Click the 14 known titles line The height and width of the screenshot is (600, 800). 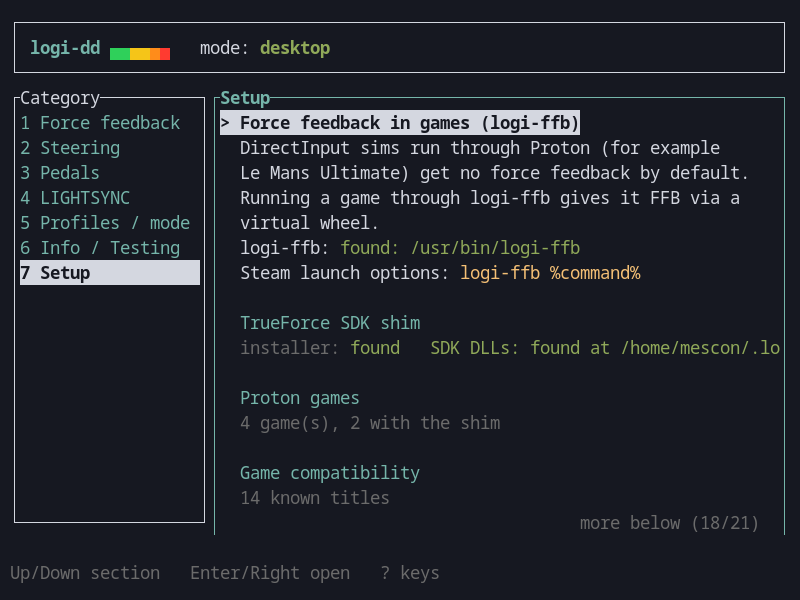coord(315,498)
